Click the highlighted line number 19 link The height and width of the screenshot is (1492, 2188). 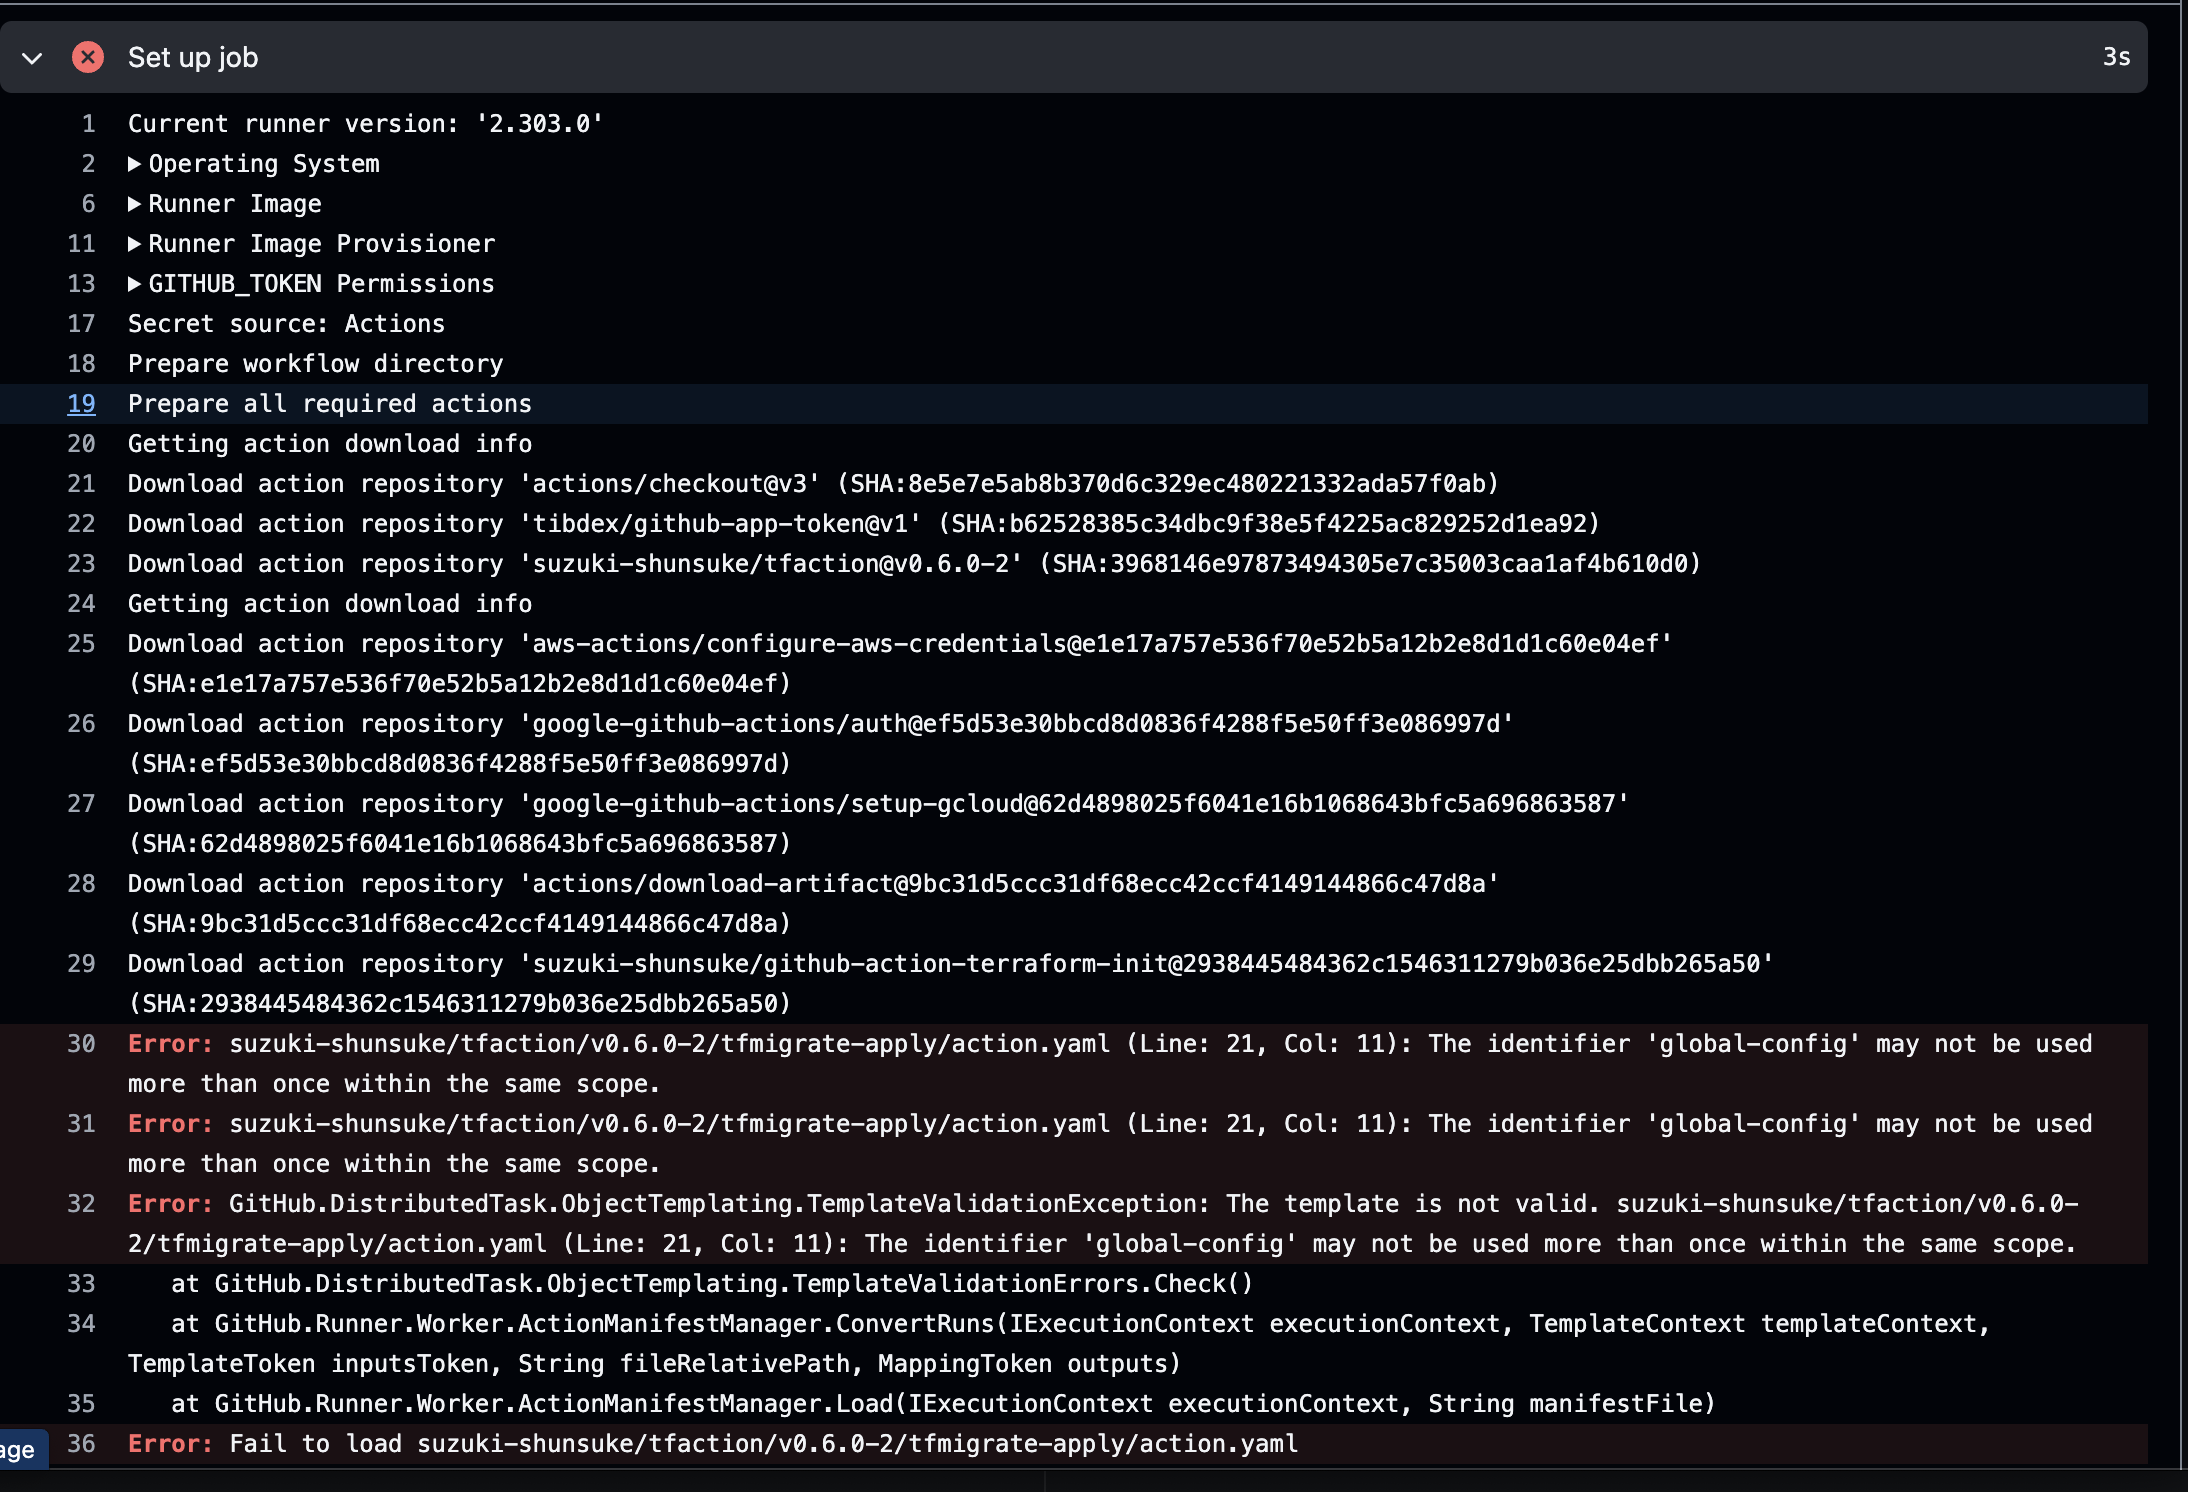pos(81,403)
